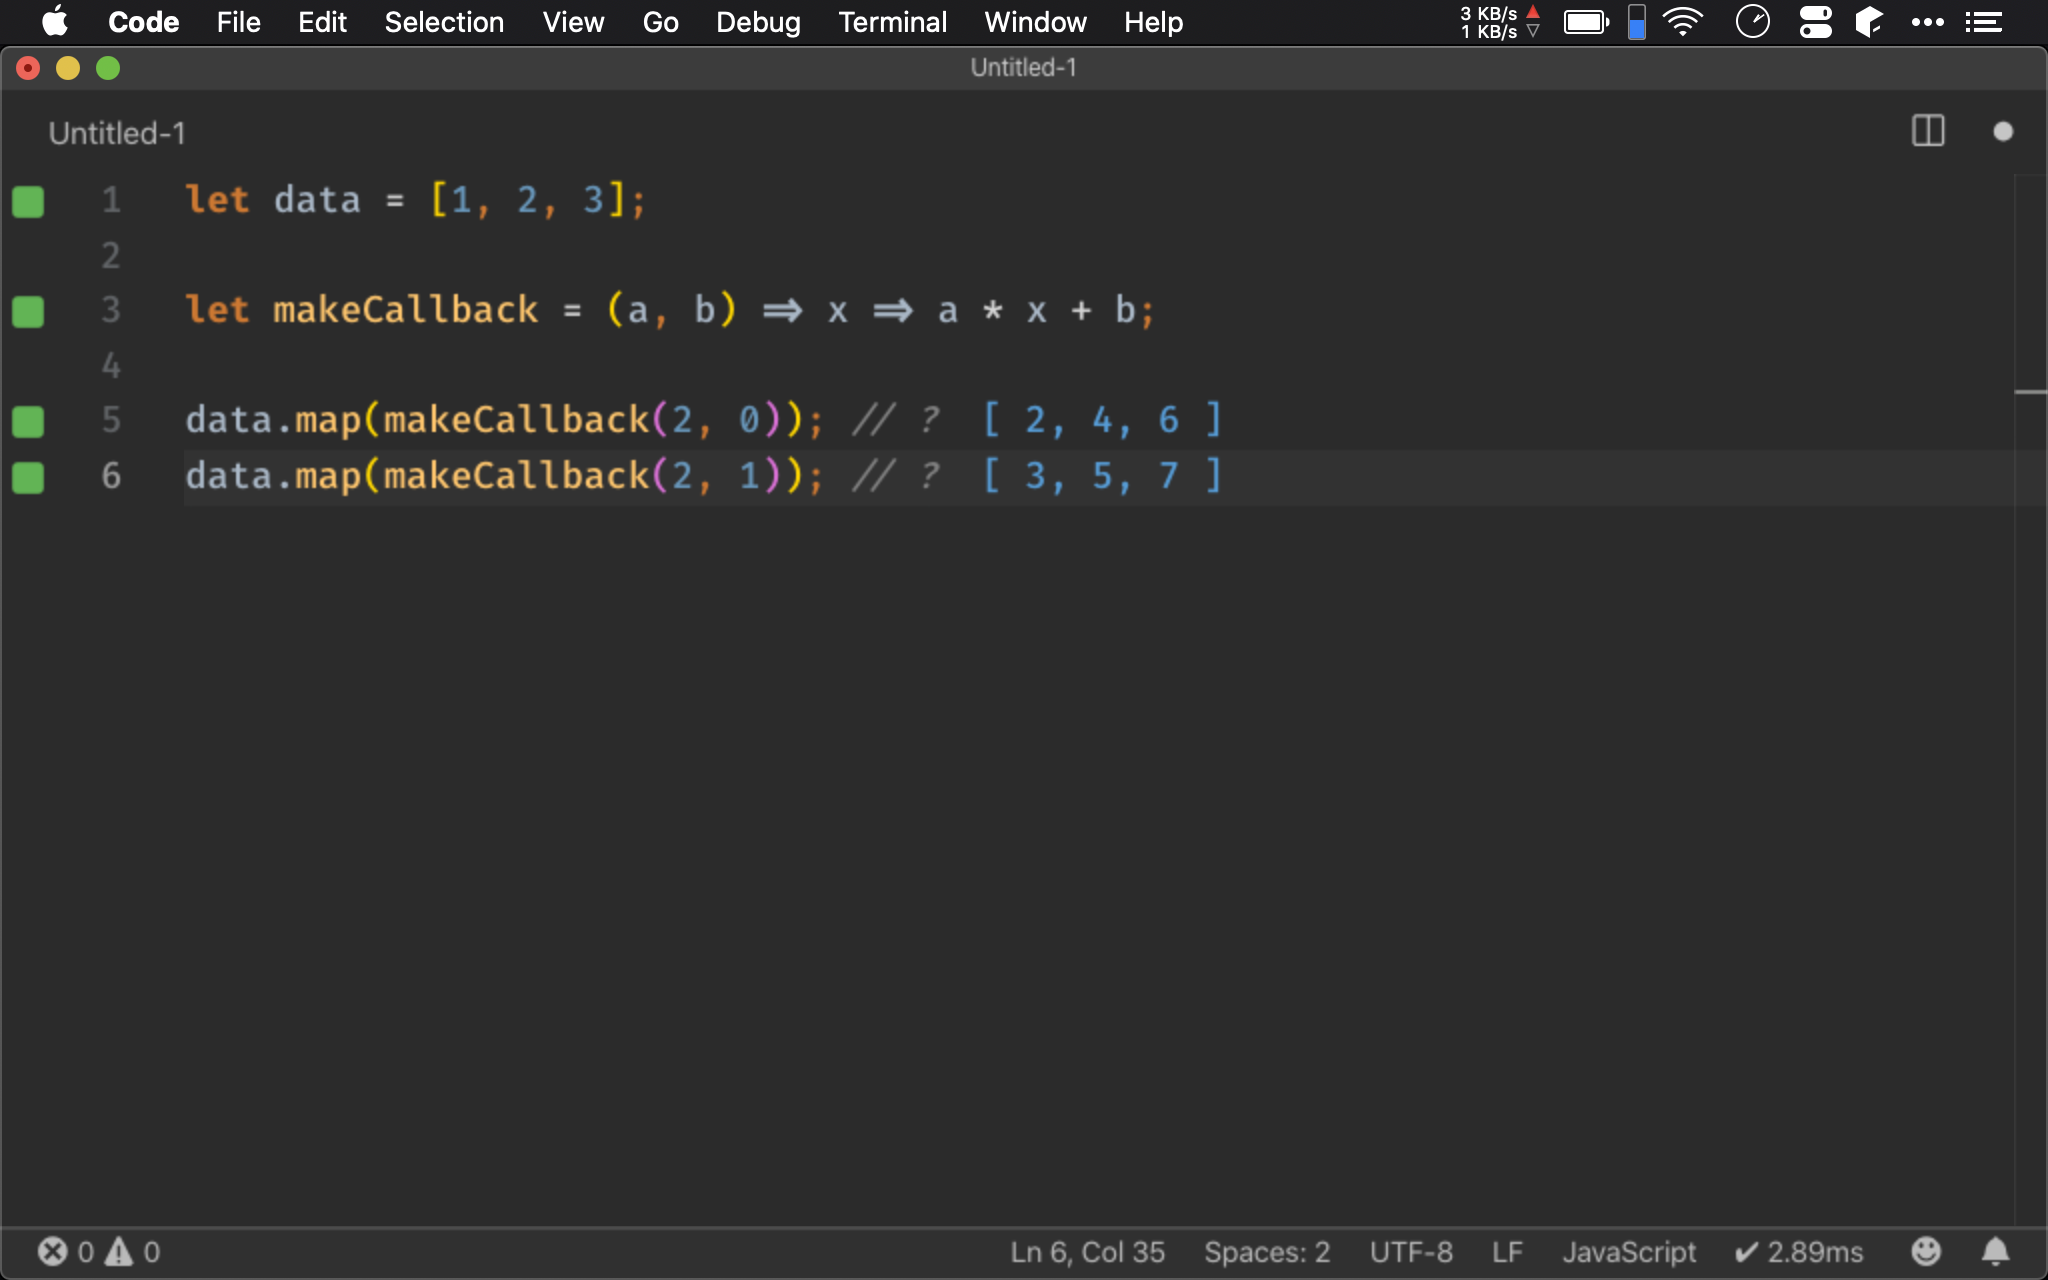Open notifications bell in status bar
Viewport: 2048px width, 1280px height.
(1995, 1251)
